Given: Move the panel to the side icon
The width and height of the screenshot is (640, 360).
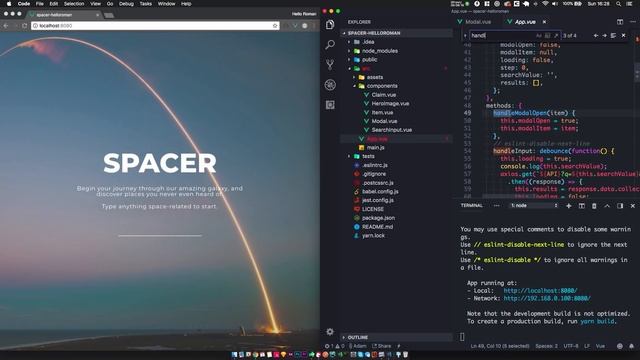Looking at the screenshot, I should [620, 206].
